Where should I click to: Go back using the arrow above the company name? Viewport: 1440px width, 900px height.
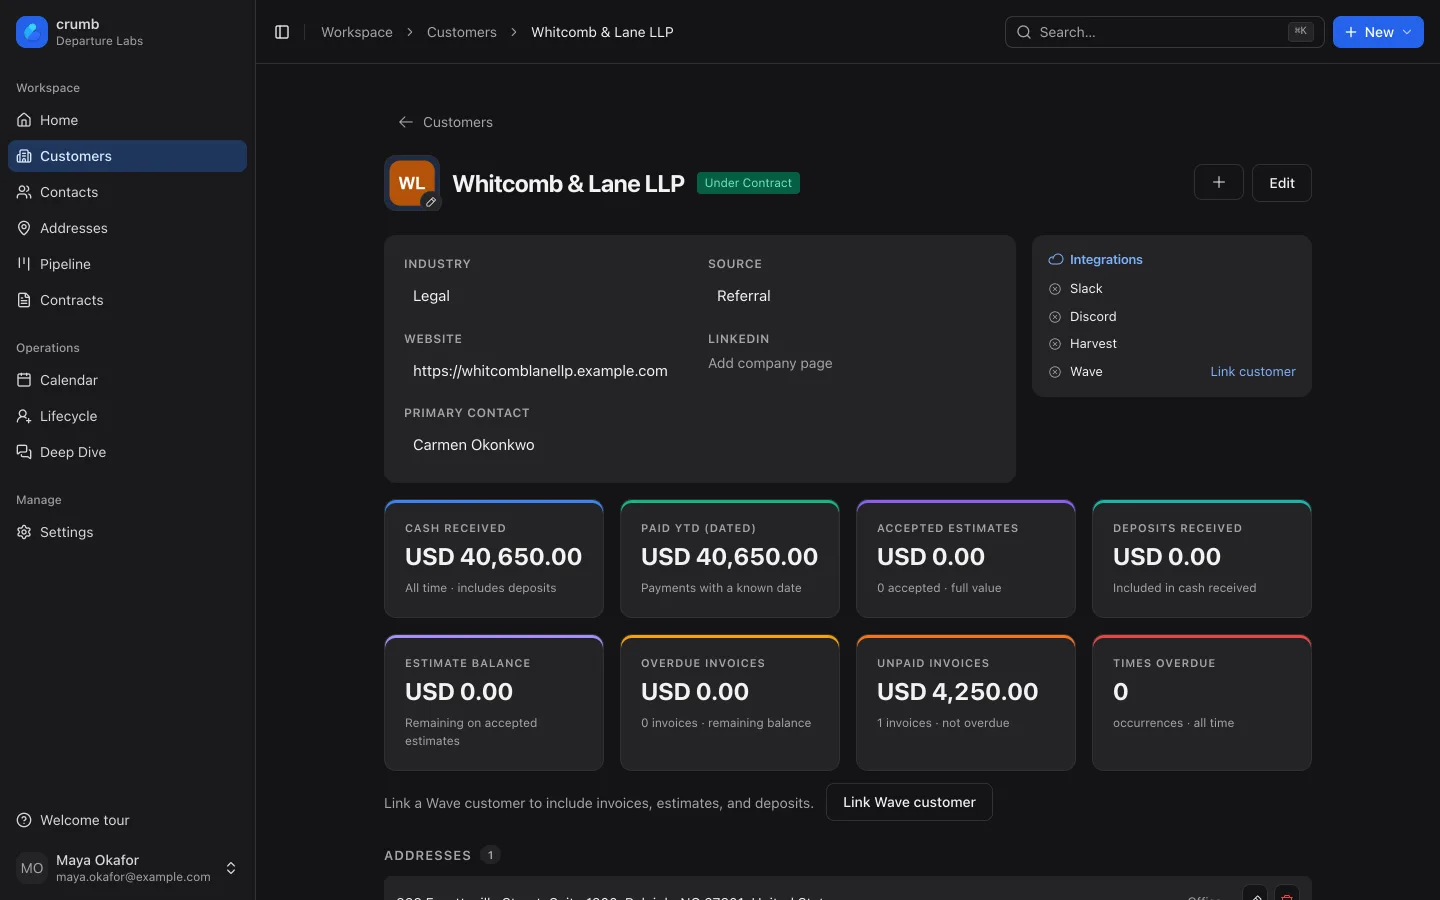[445, 122]
